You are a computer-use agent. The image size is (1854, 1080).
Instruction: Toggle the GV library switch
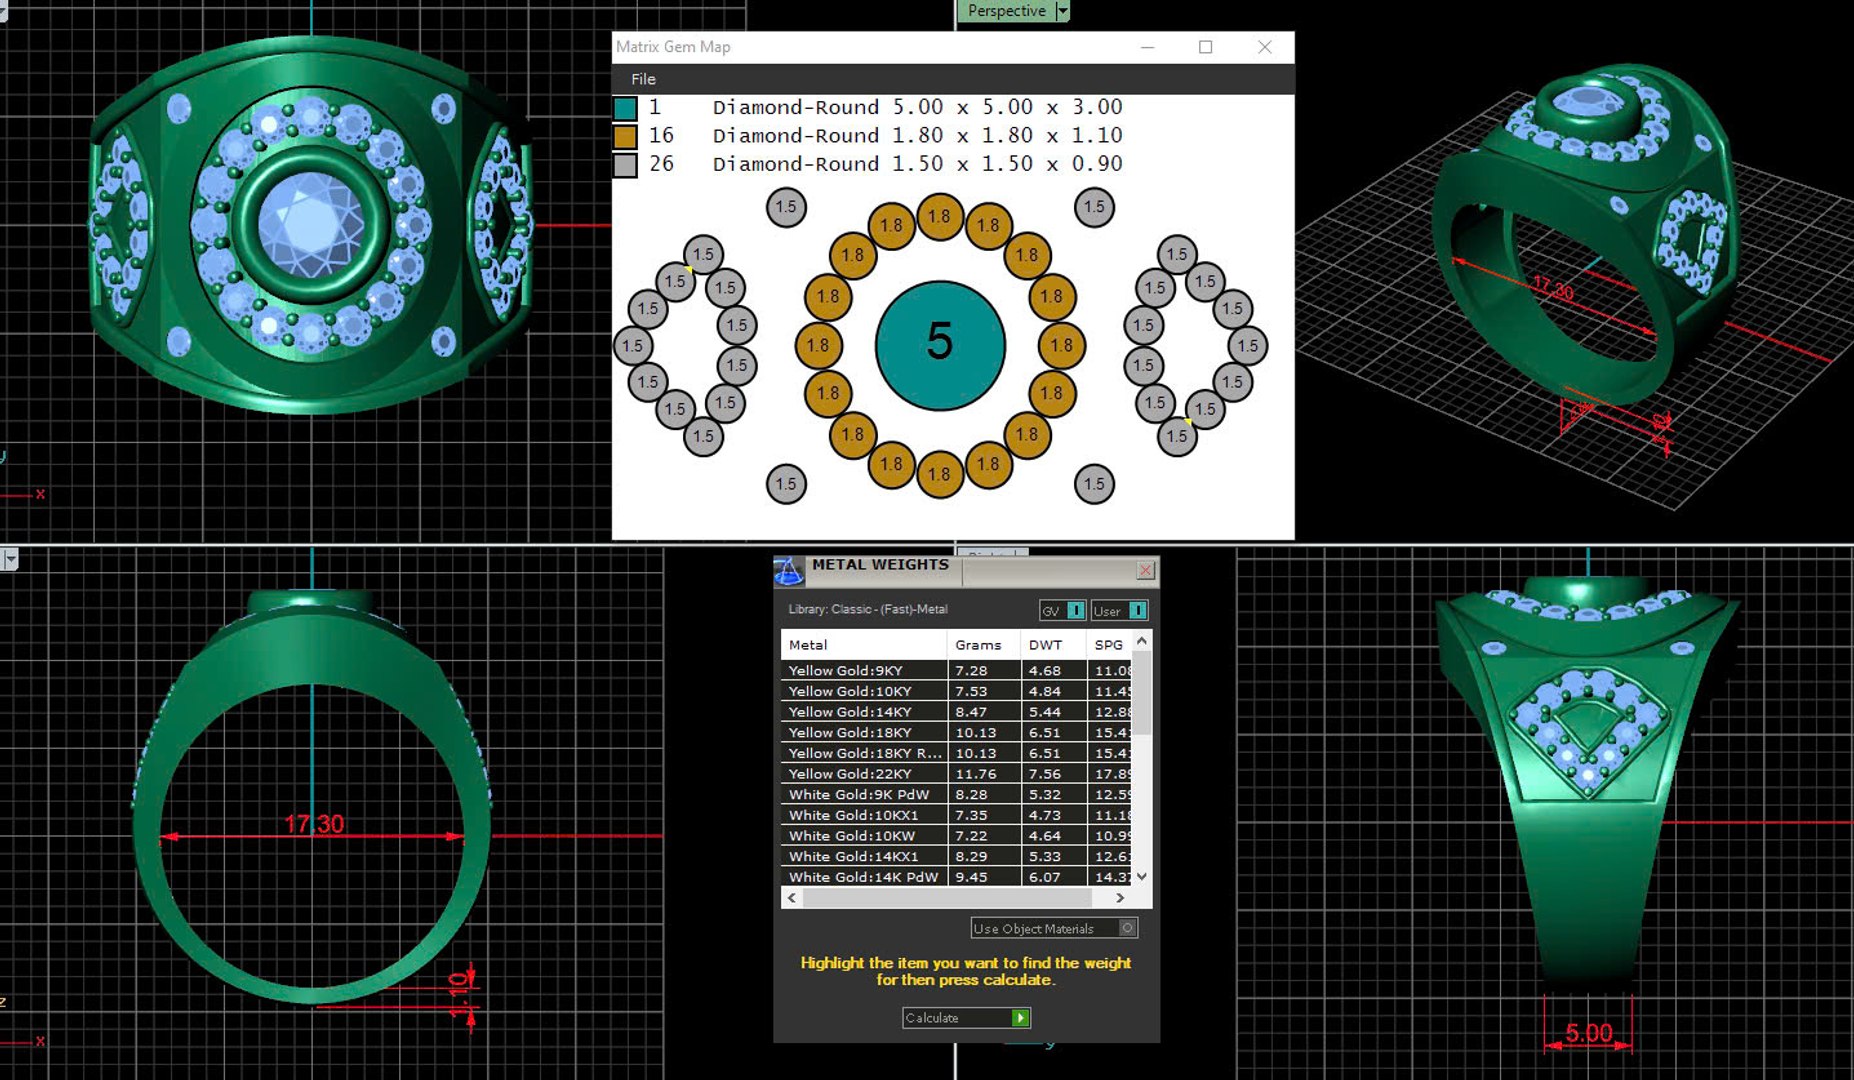coord(1076,610)
